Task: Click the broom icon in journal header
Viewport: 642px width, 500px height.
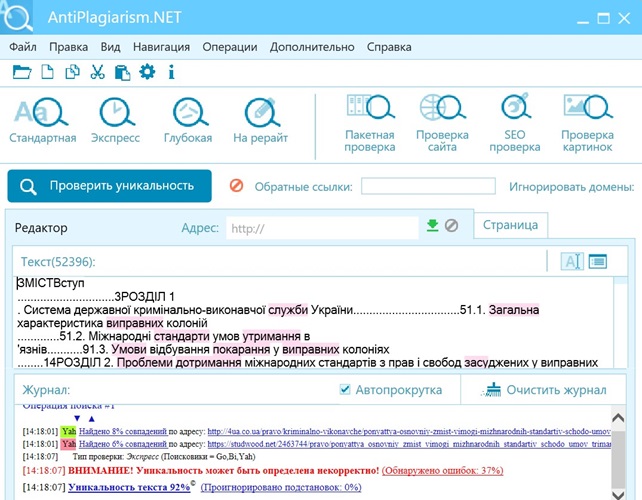Action: 491,390
